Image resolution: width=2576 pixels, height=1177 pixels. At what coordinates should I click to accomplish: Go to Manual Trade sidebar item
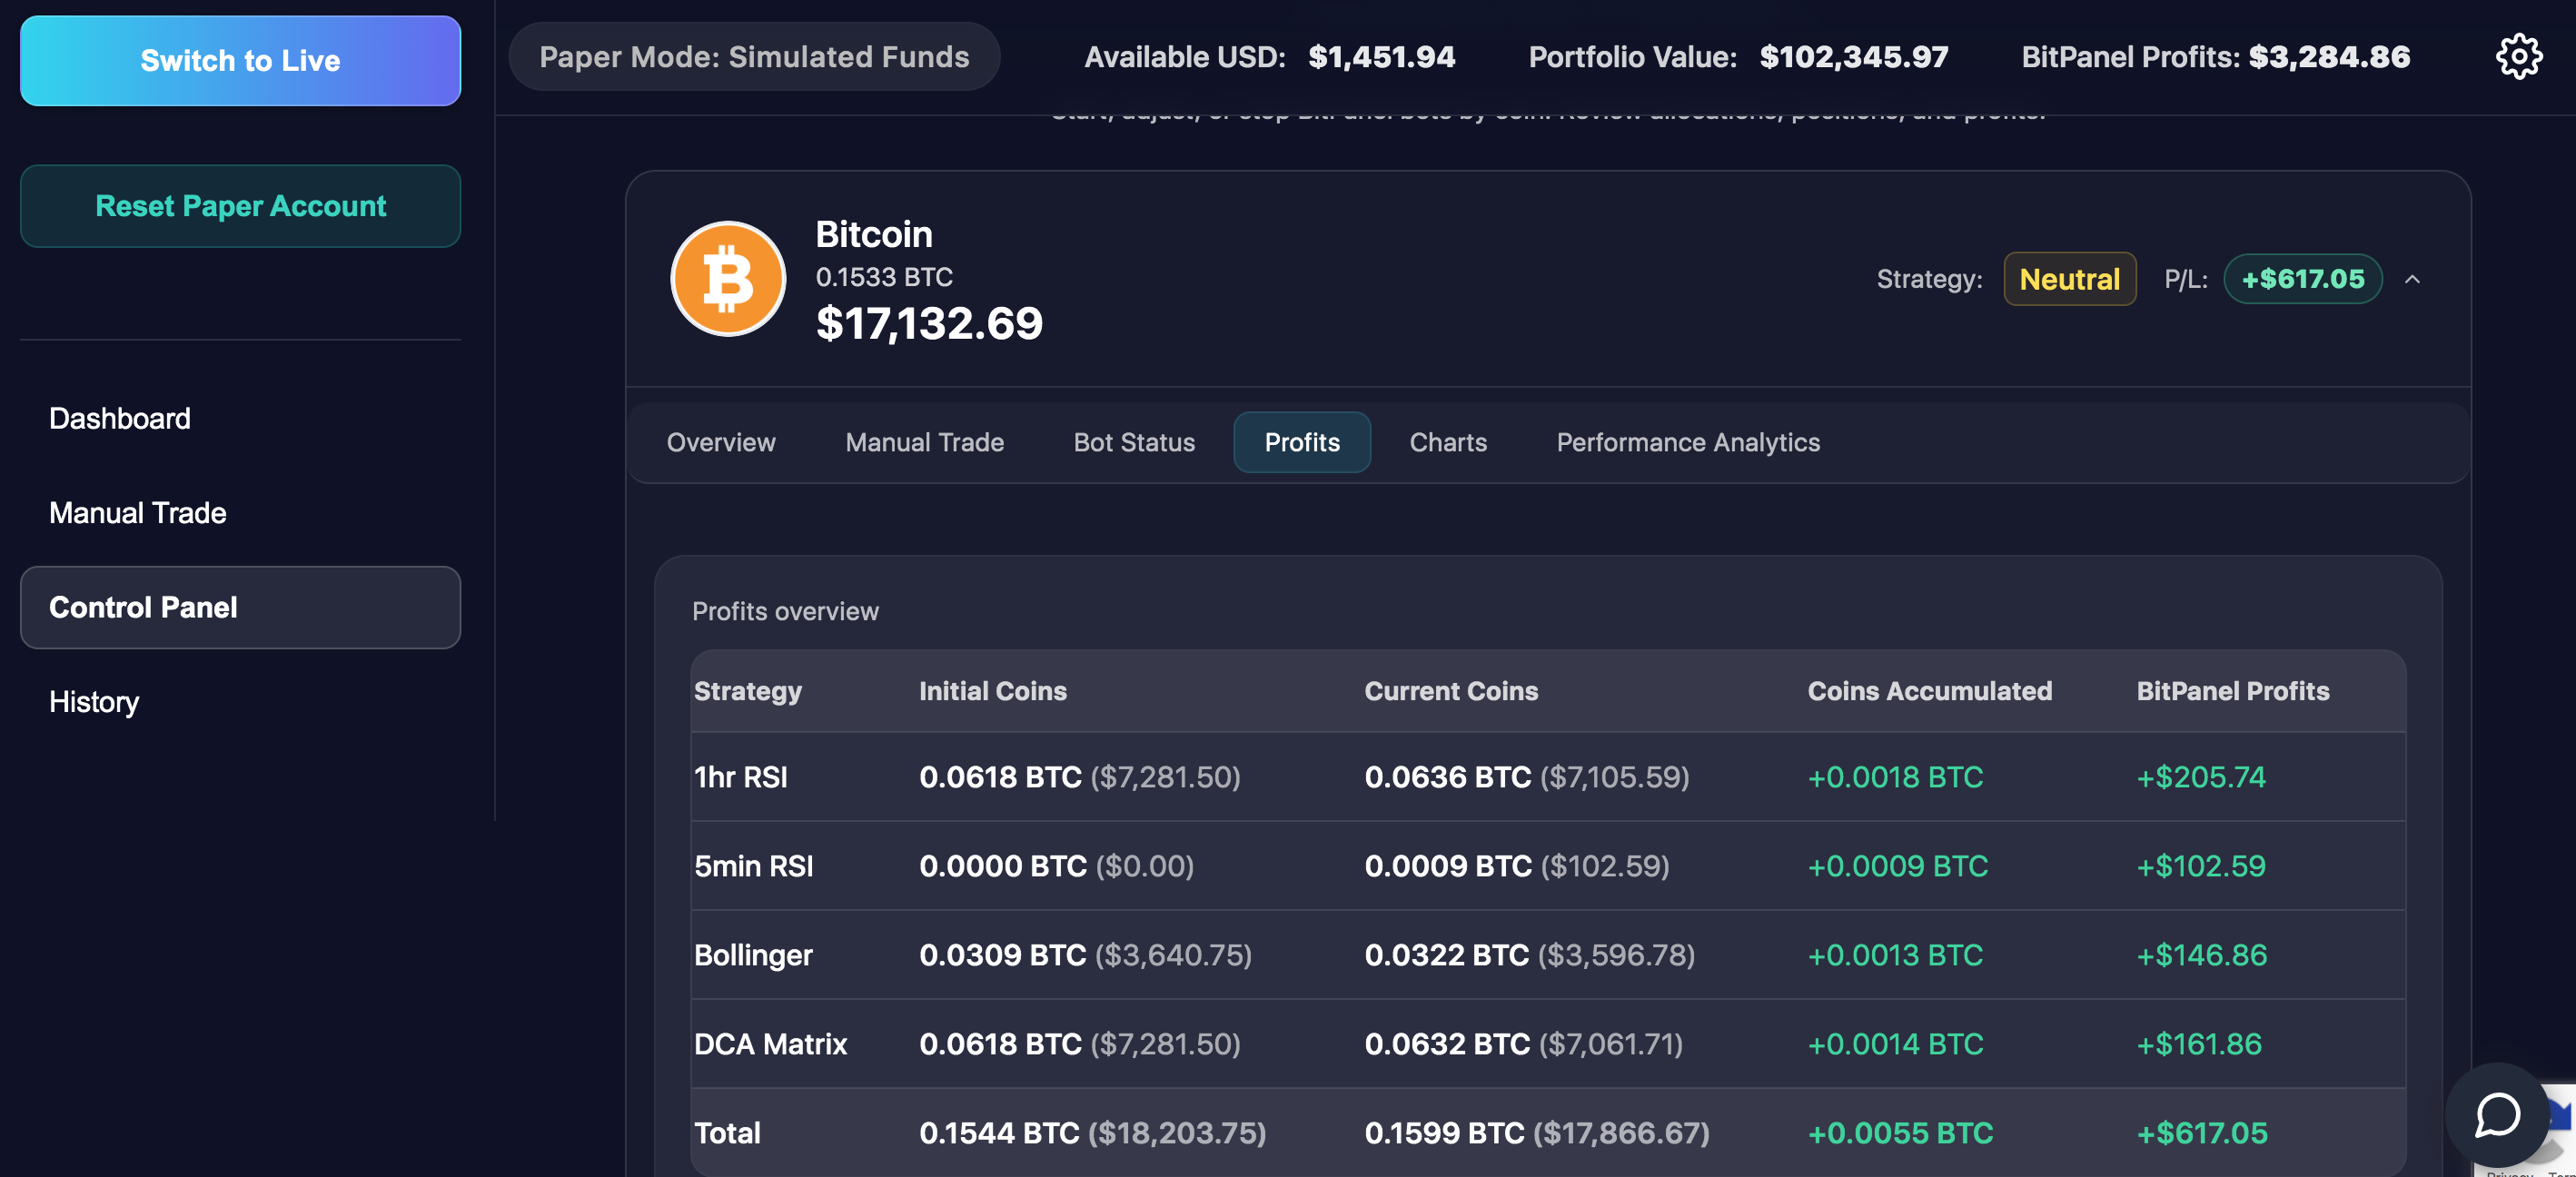(138, 513)
